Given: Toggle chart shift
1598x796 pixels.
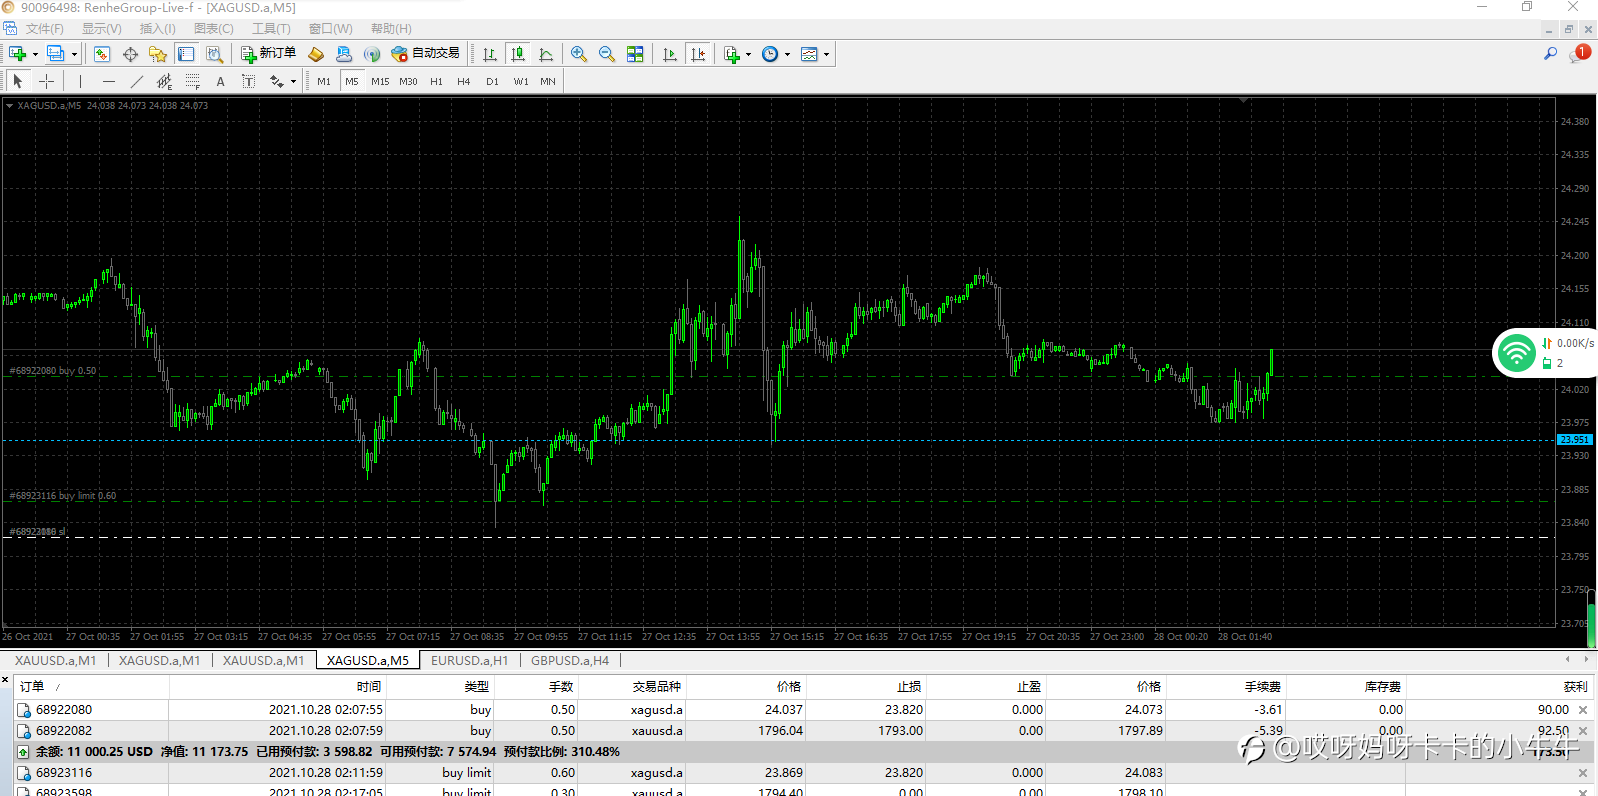Looking at the screenshot, I should tap(698, 54).
